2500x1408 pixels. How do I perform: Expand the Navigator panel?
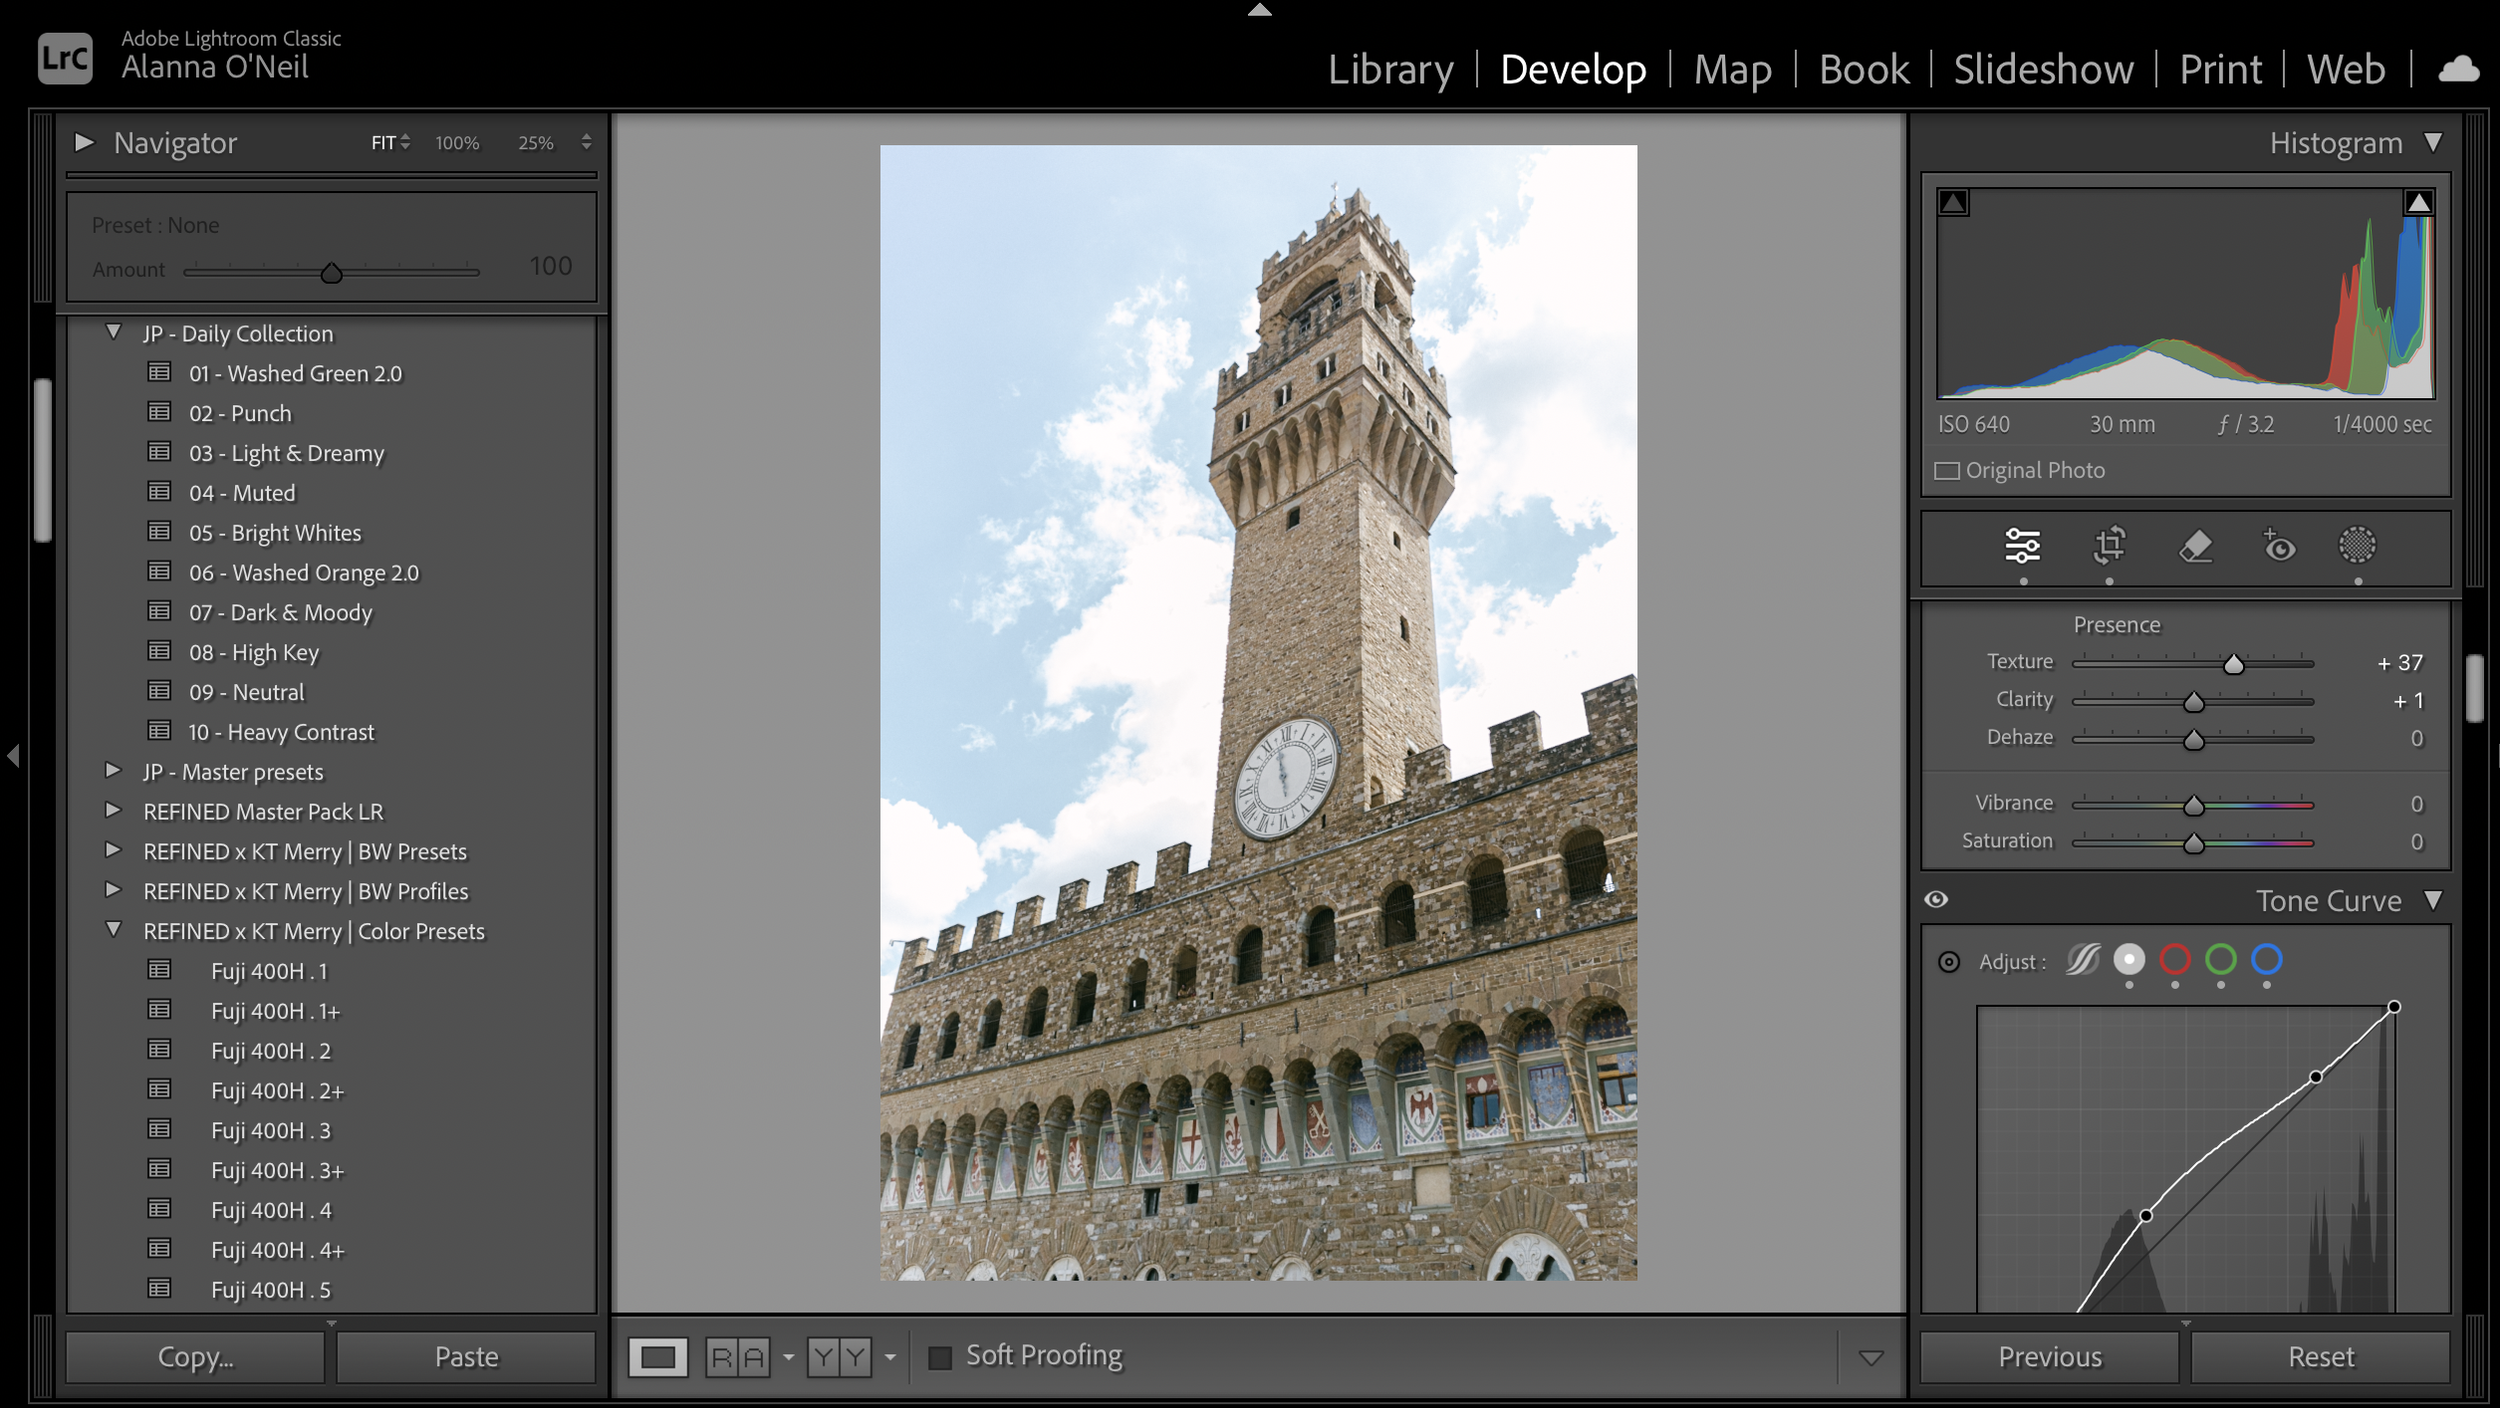[x=85, y=143]
